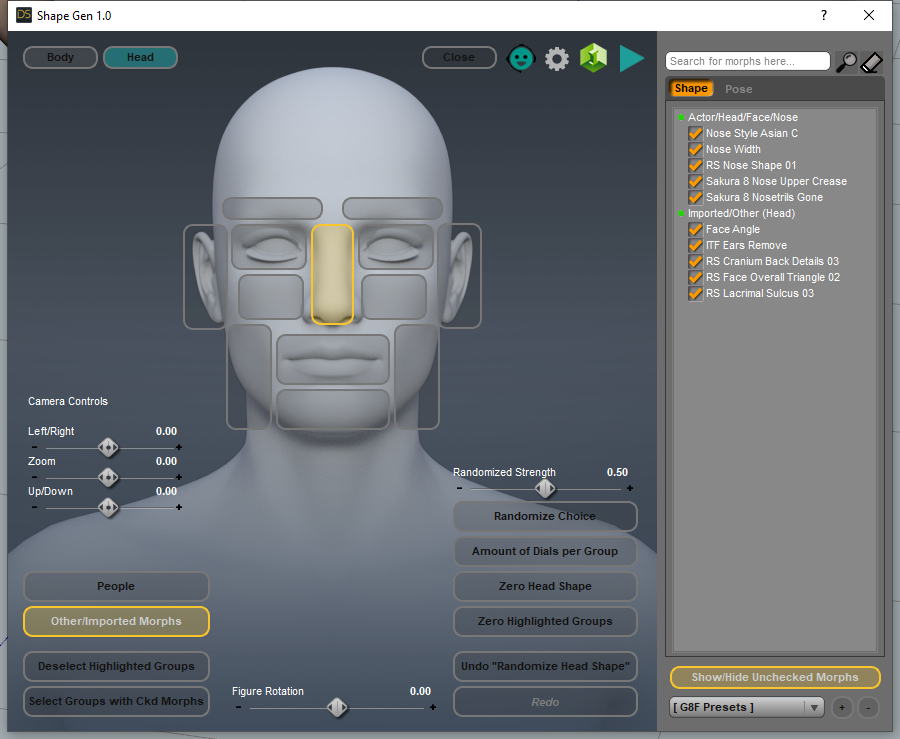This screenshot has height=739, width=900.
Task: Click the Figure Rotation slider handle
Action: coord(337,707)
